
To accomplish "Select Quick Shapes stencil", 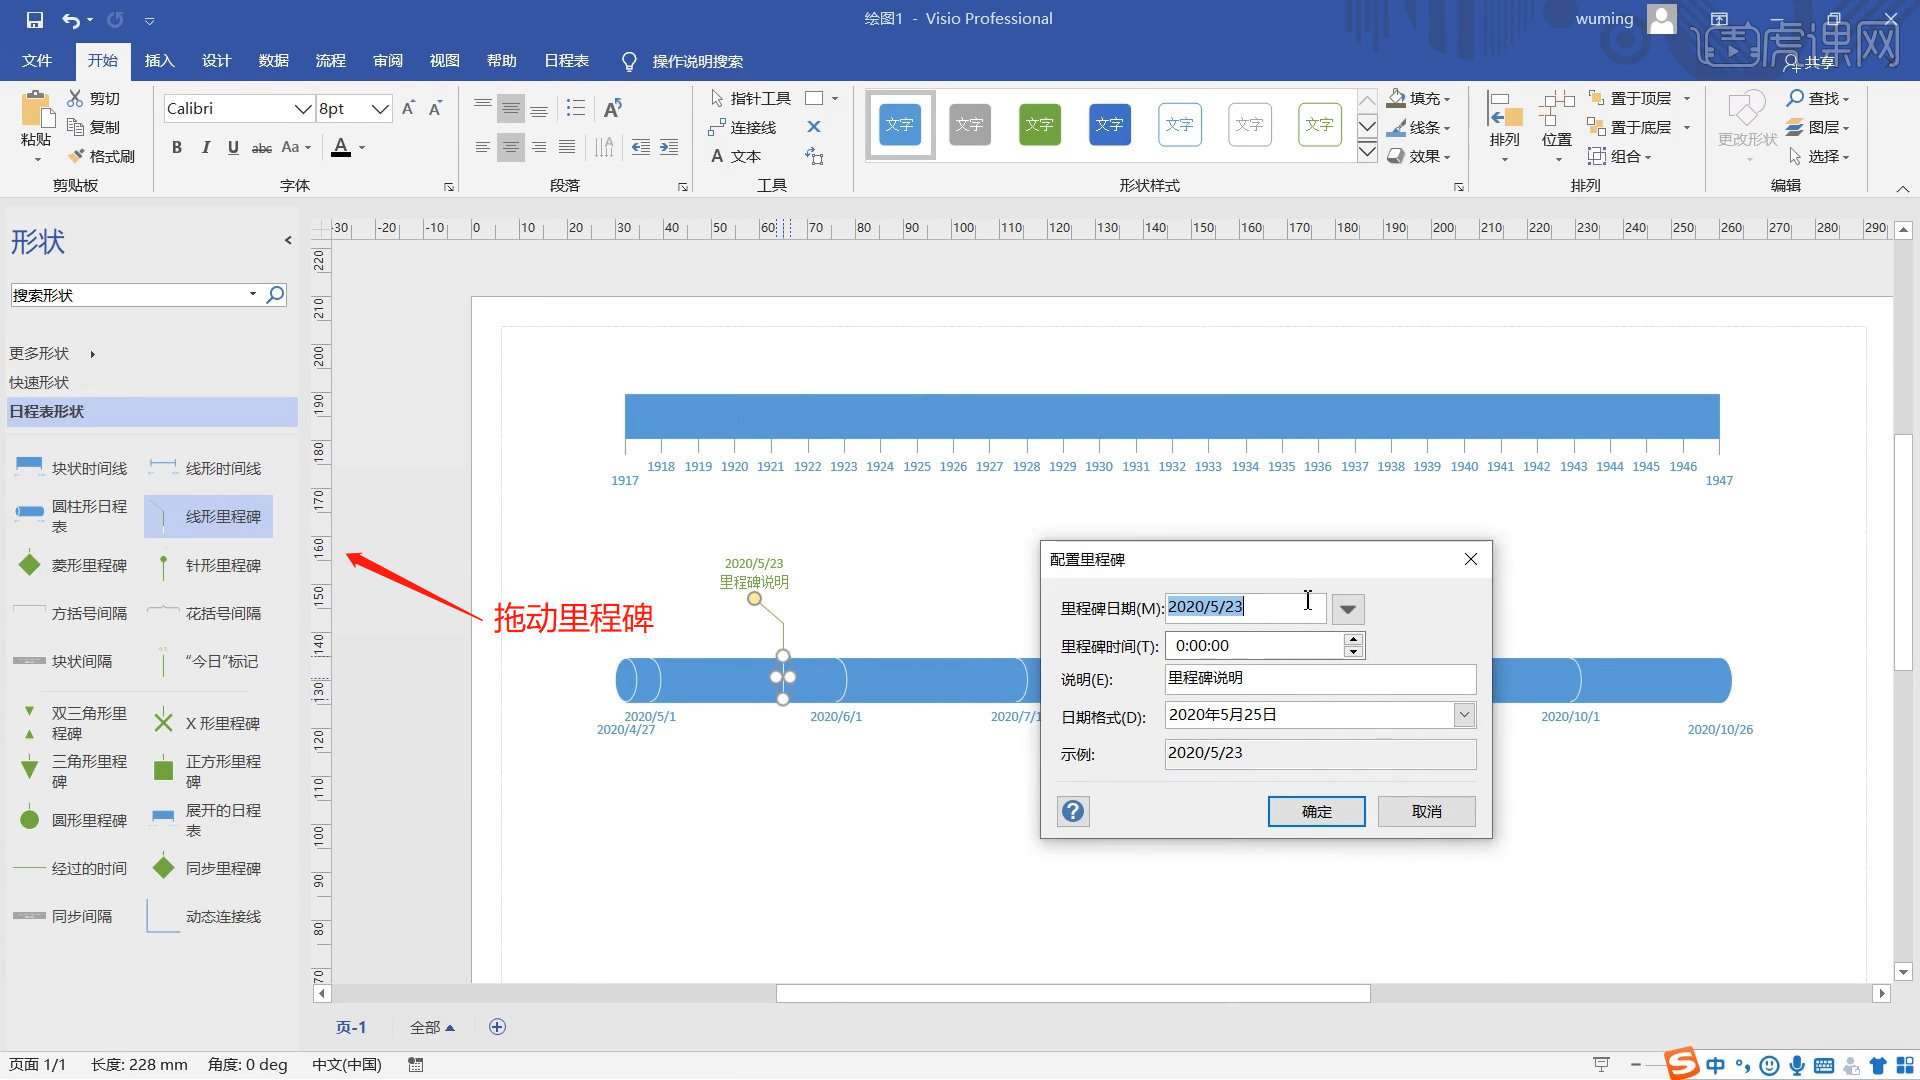I will click(39, 382).
